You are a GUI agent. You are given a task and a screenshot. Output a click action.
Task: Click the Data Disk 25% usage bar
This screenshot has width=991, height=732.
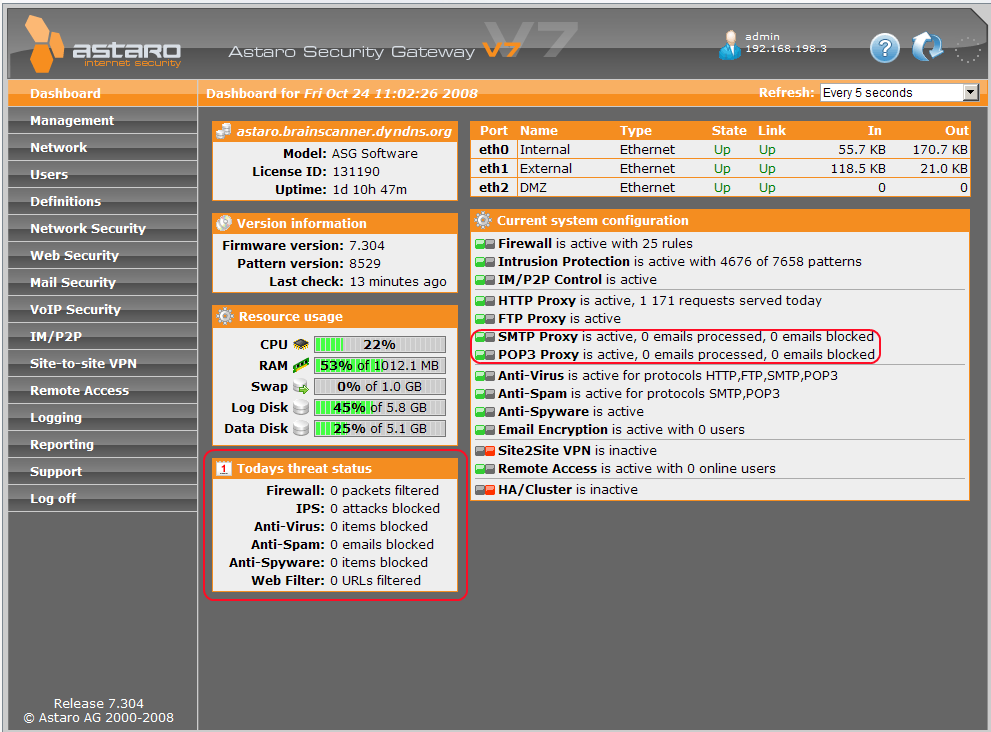pyautogui.click(x=380, y=428)
